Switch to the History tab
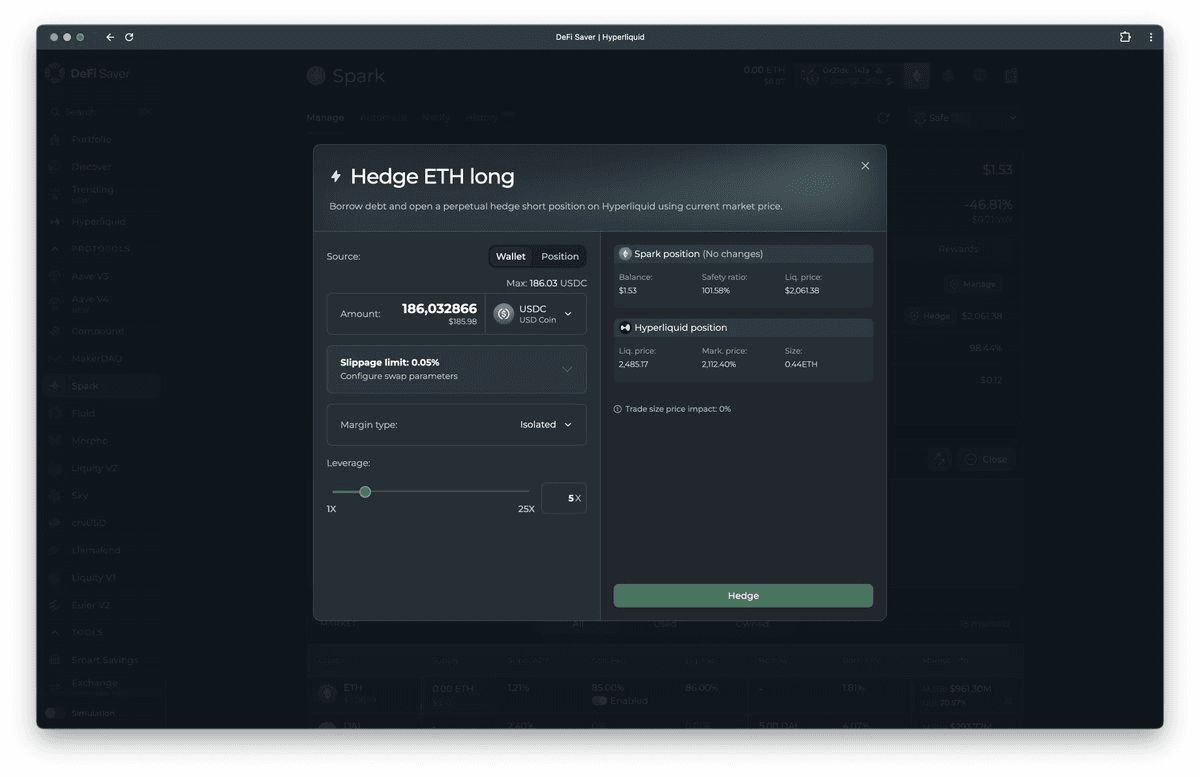The width and height of the screenshot is (1200, 777). click(481, 118)
